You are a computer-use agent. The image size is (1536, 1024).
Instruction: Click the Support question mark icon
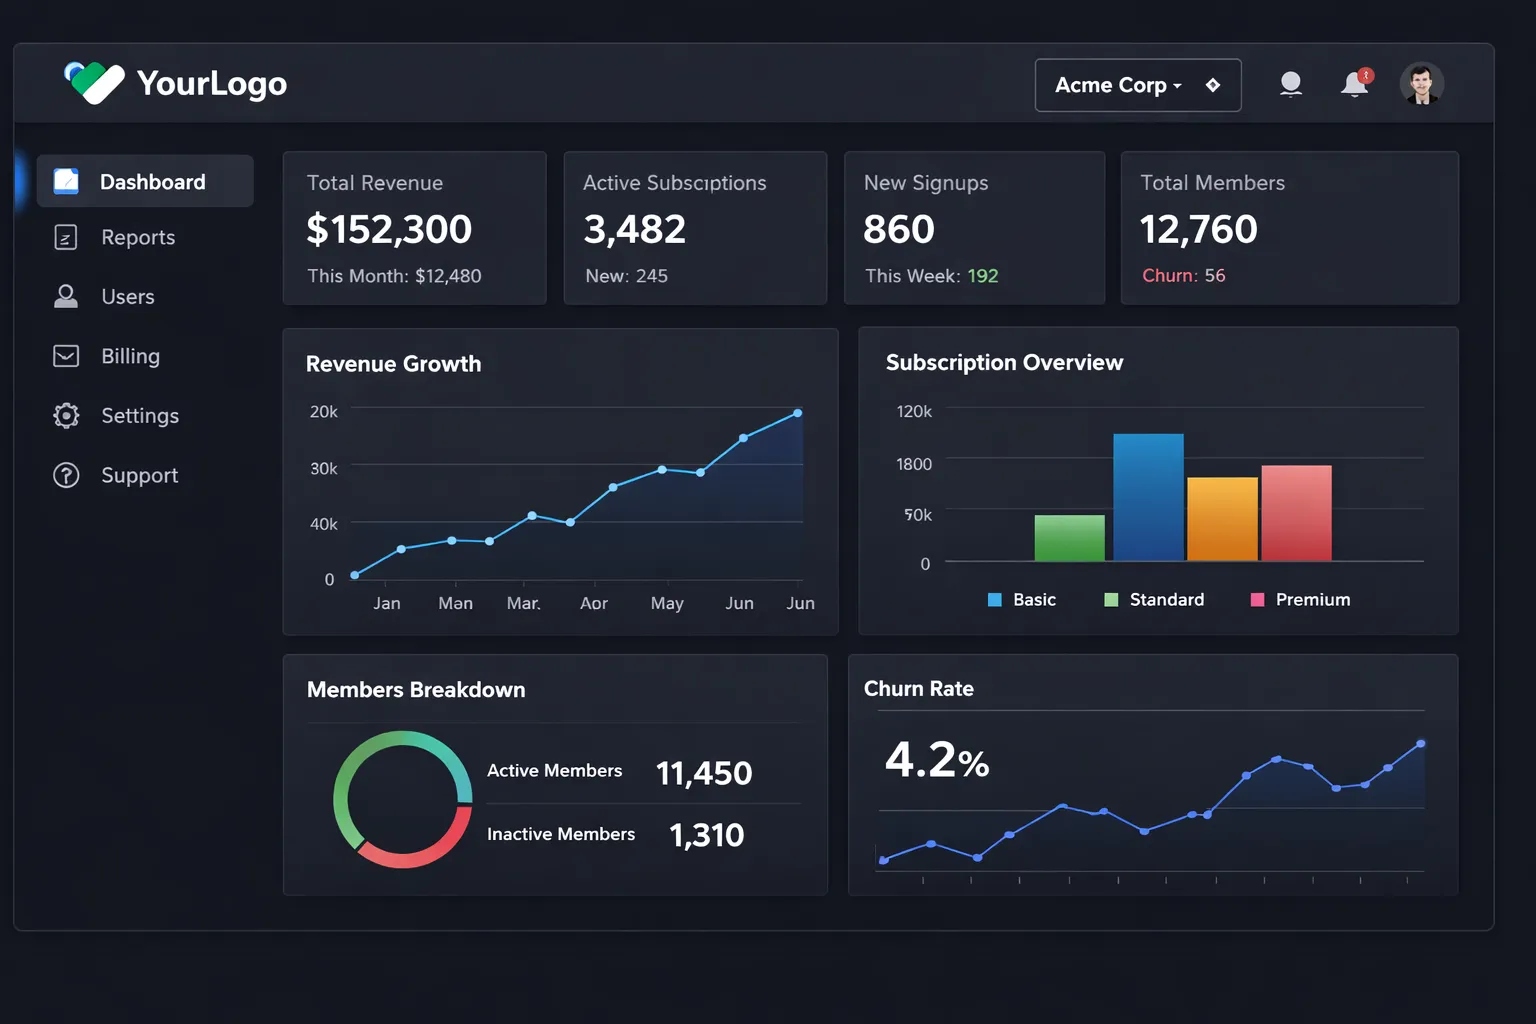[x=66, y=475]
